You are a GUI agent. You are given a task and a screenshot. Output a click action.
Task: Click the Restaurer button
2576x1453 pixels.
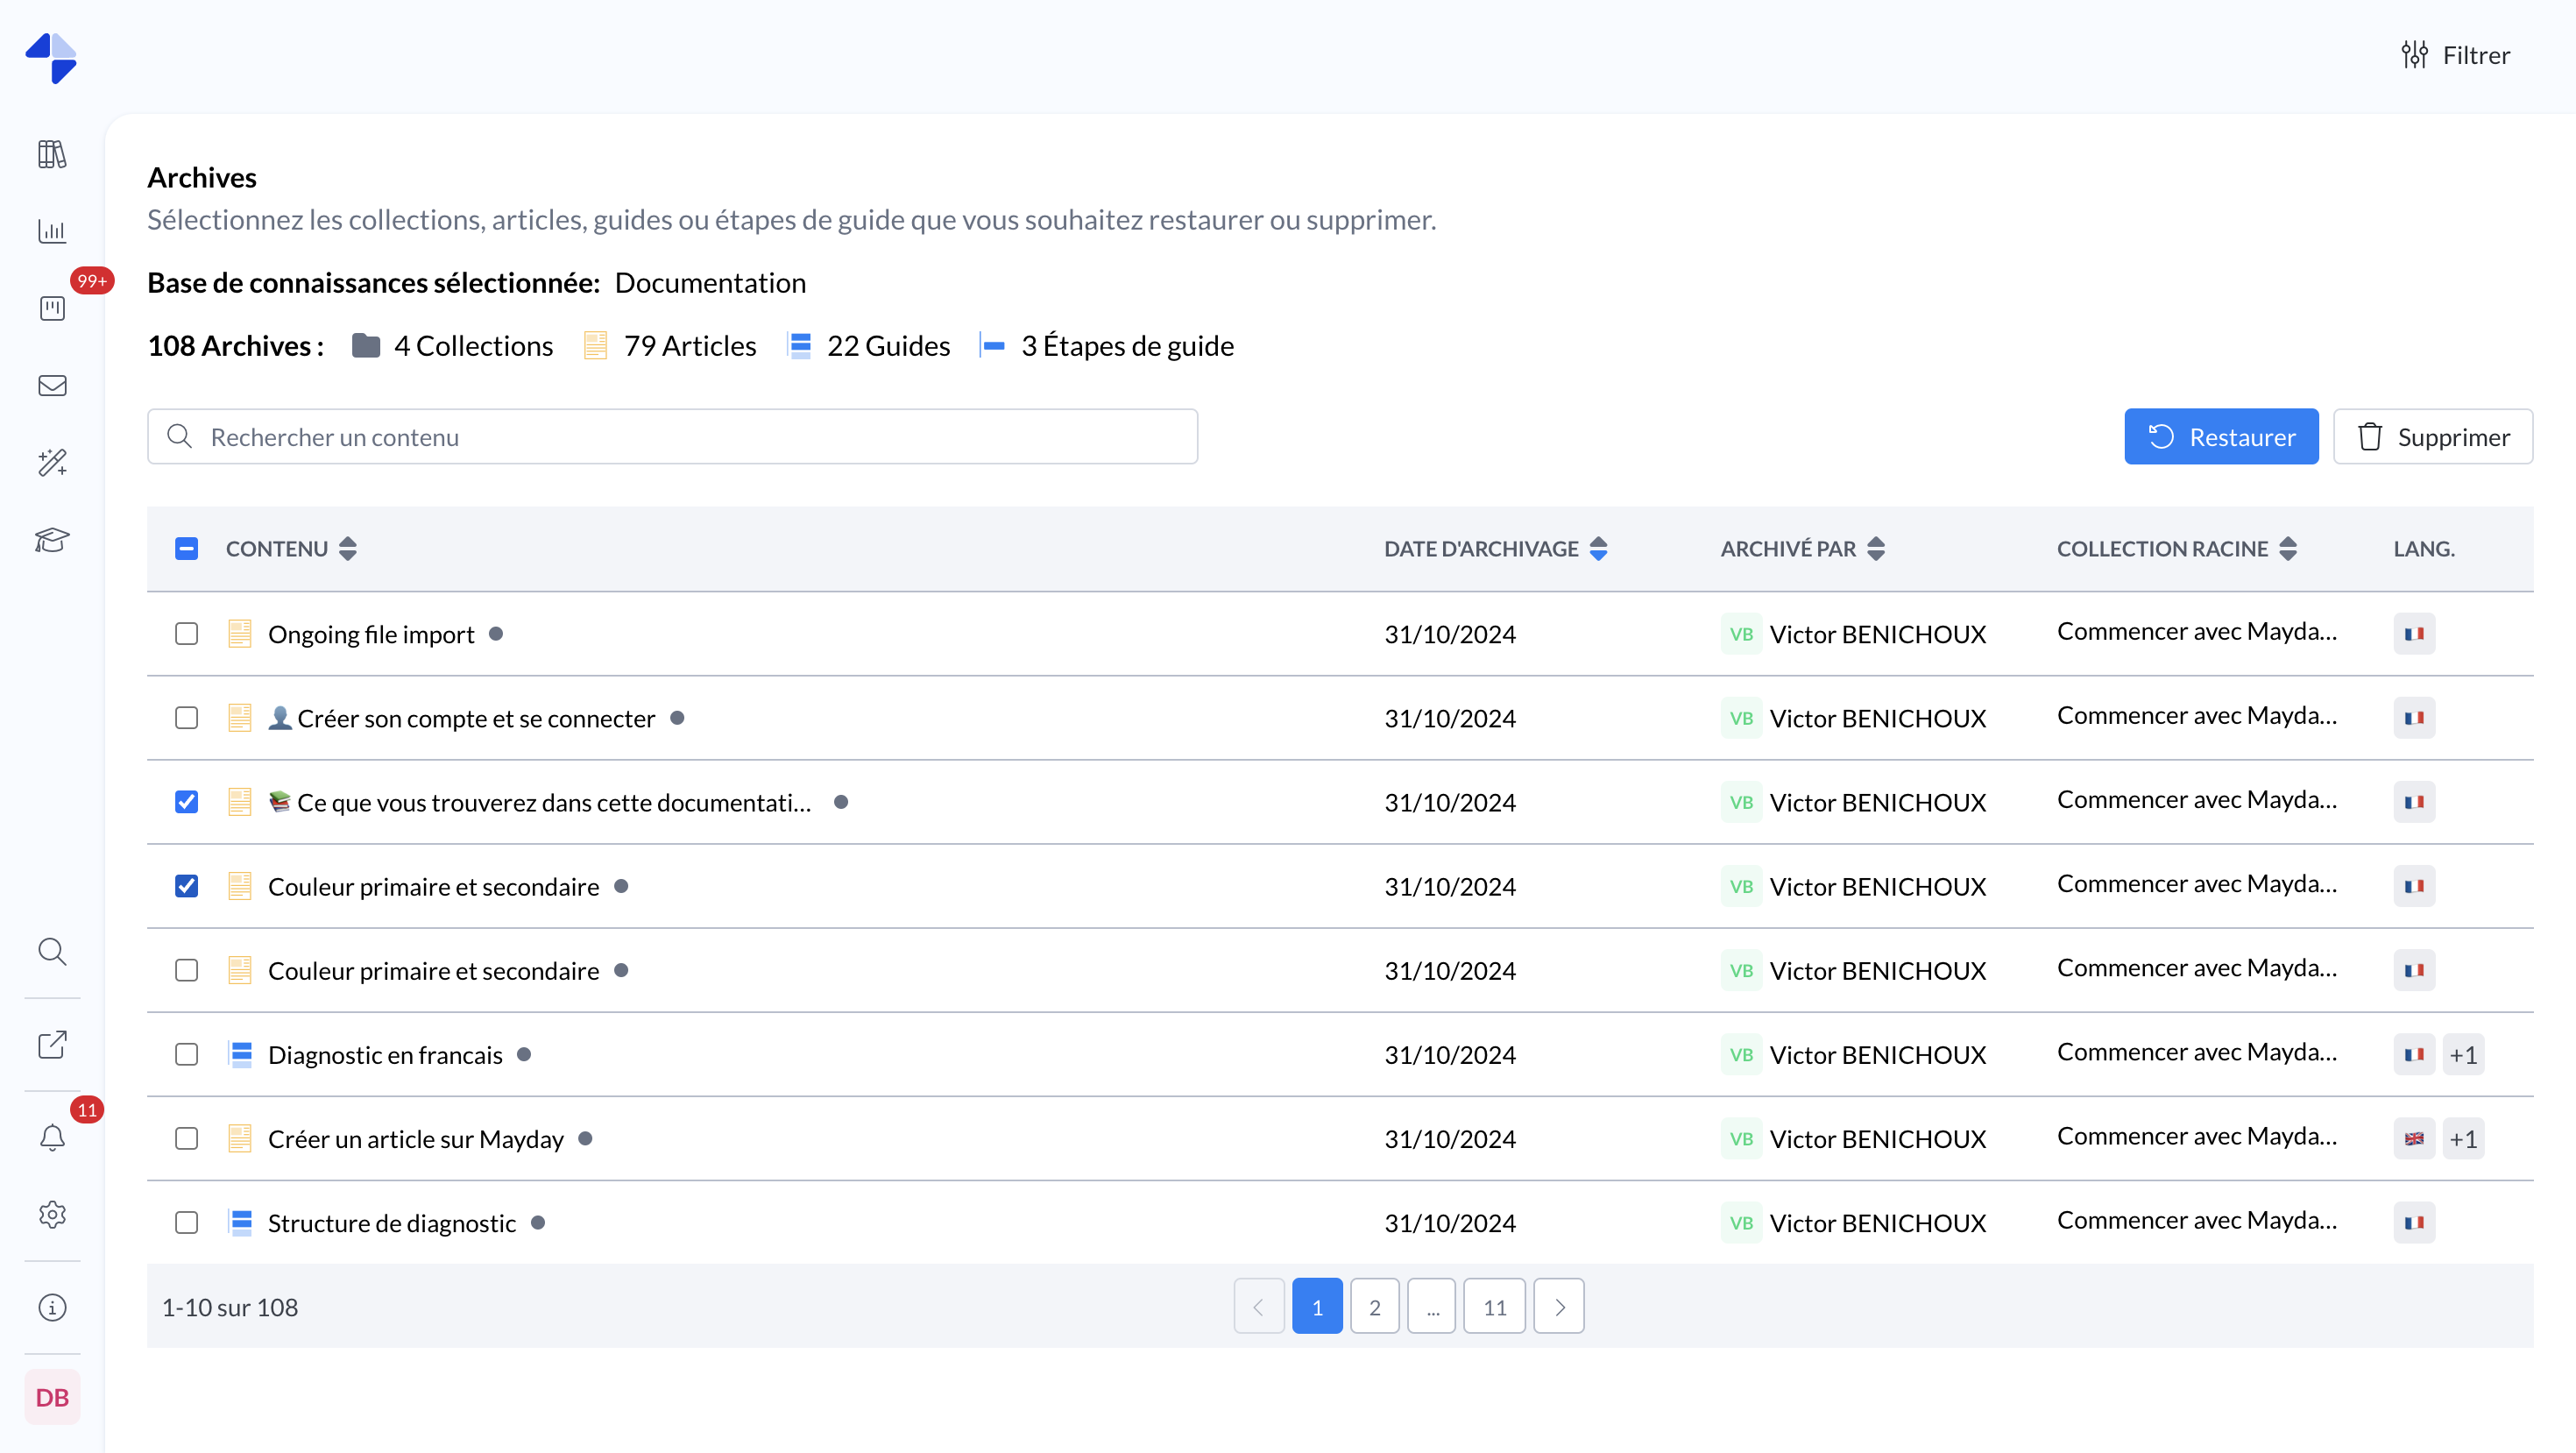click(x=2221, y=436)
